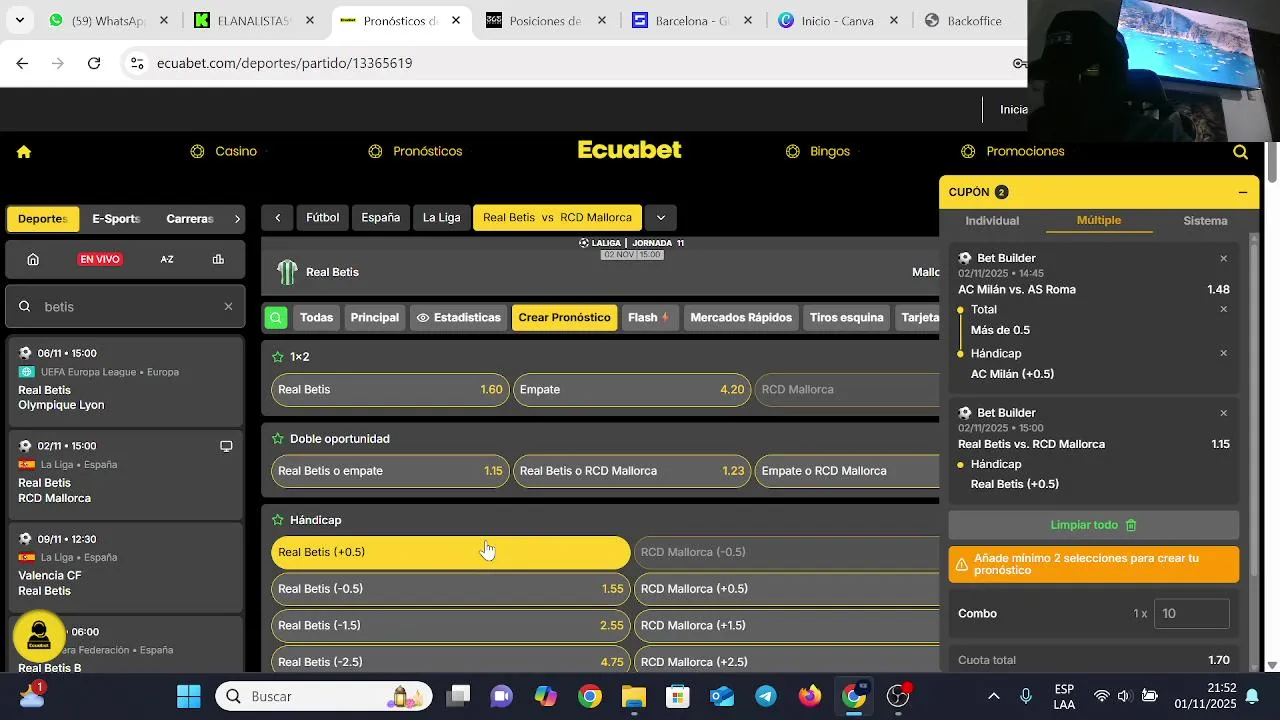1280x720 pixels.
Task: Open Valencia CF vs Real Betis match
Action: click(x=125, y=567)
